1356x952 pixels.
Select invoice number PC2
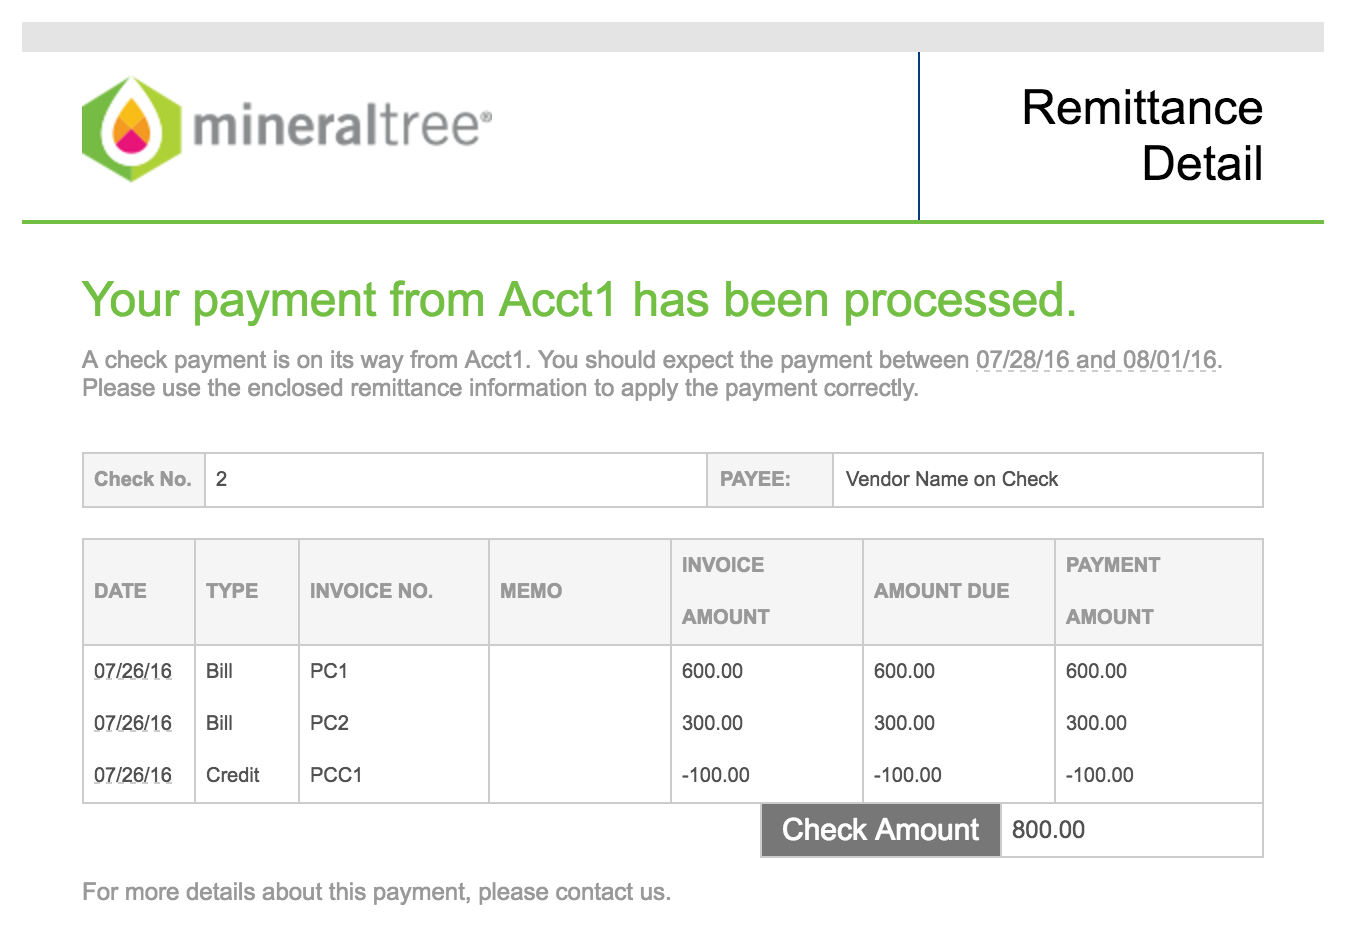(329, 723)
